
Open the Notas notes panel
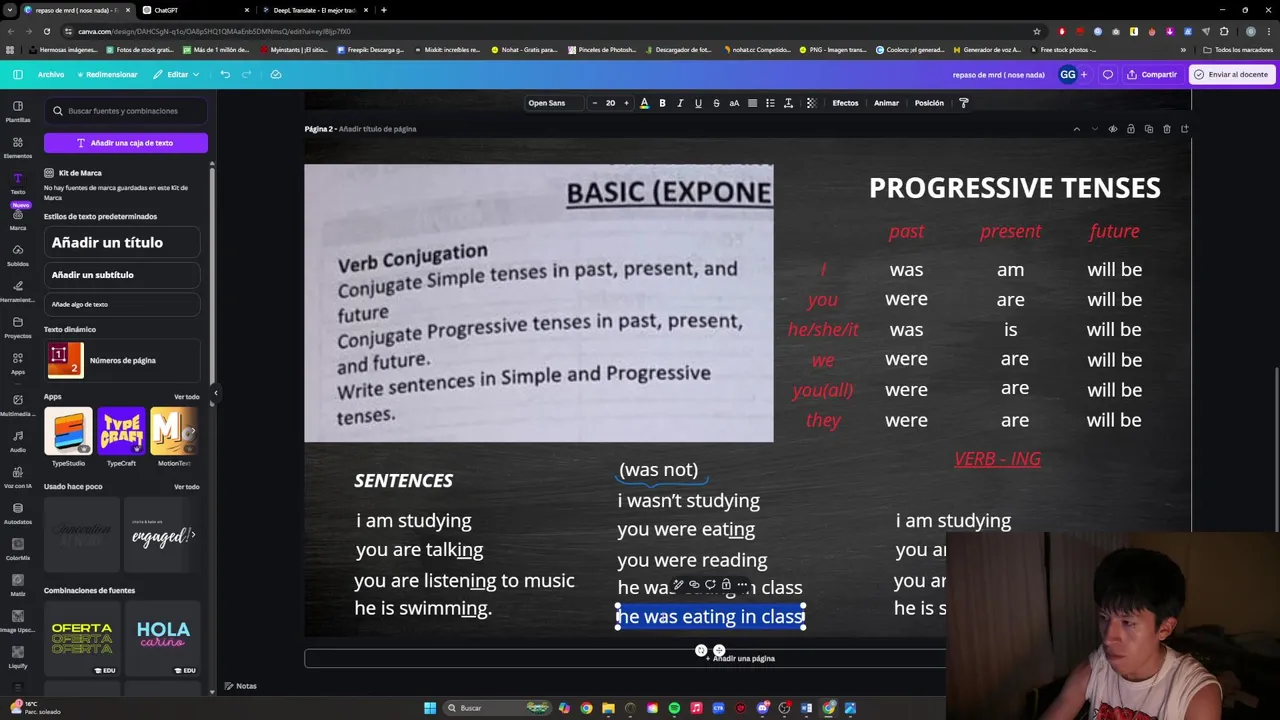point(241,686)
